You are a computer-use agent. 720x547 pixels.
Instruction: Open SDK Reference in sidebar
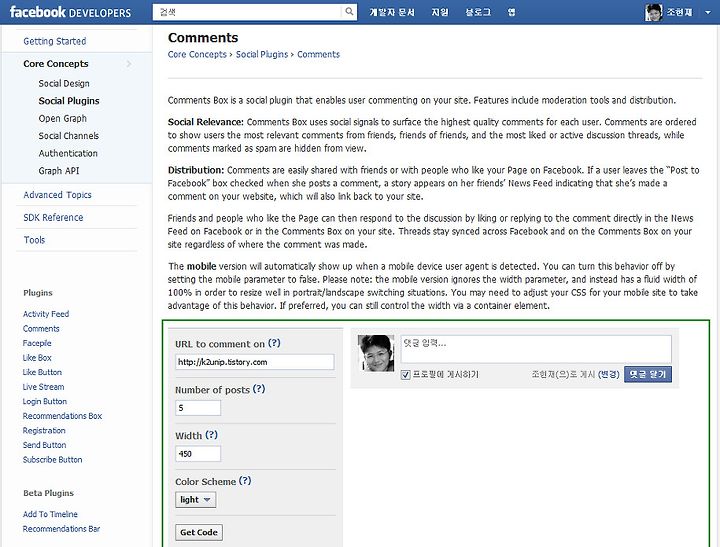(x=53, y=217)
